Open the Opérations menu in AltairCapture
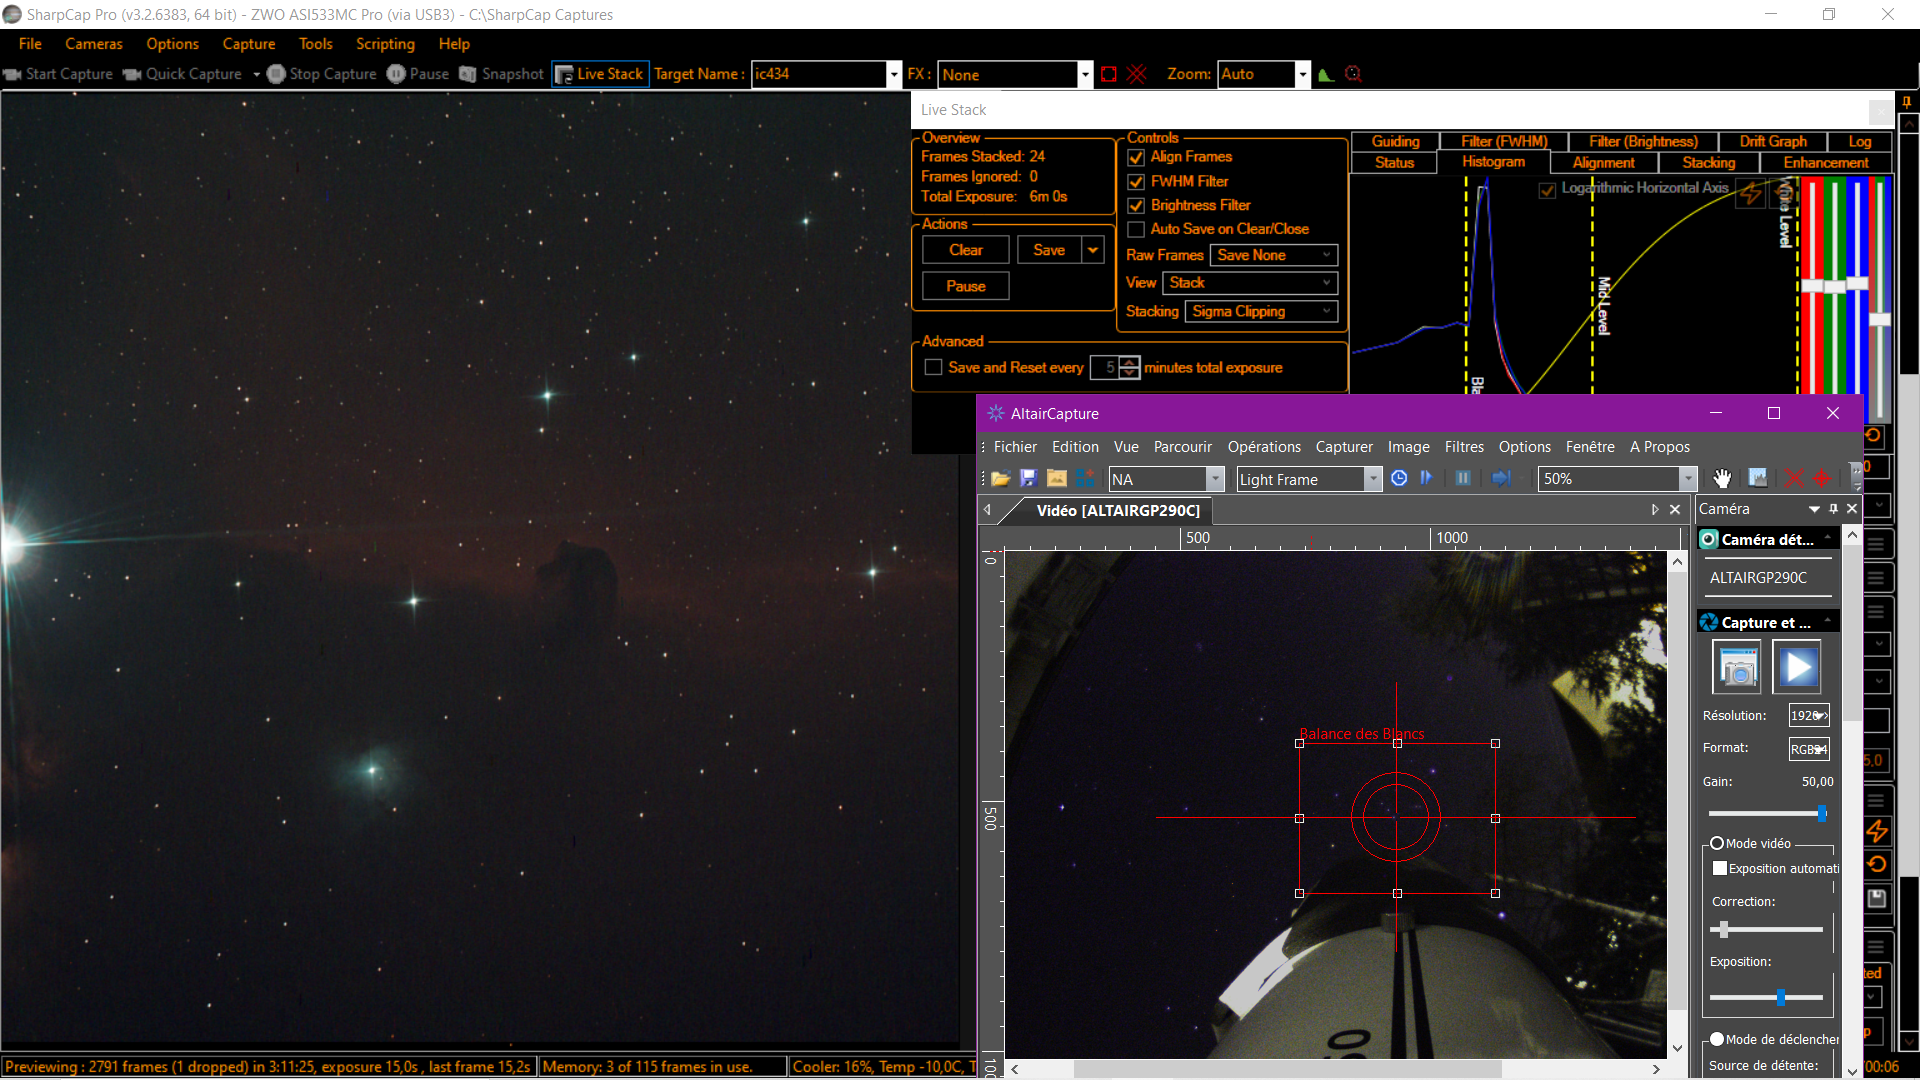Screen dimensions: 1932x1090 pyautogui.click(x=1264, y=447)
